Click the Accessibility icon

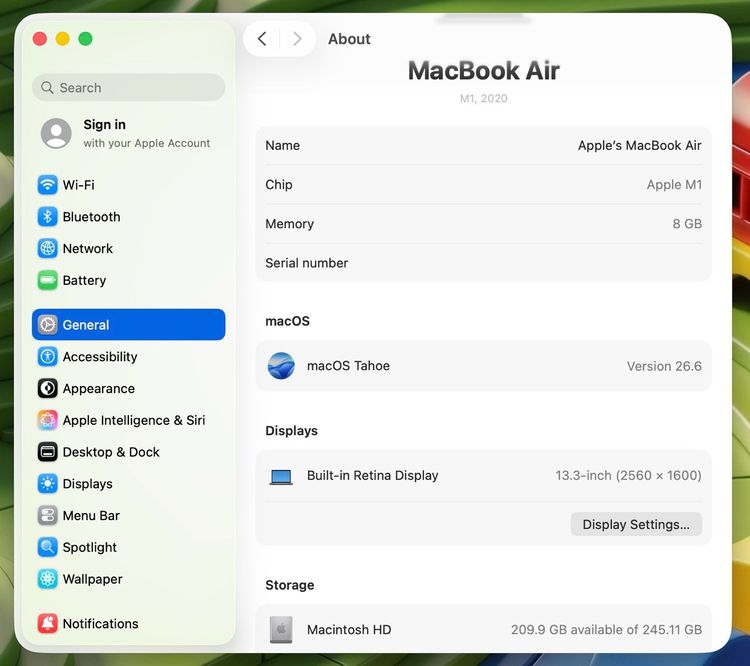47,356
